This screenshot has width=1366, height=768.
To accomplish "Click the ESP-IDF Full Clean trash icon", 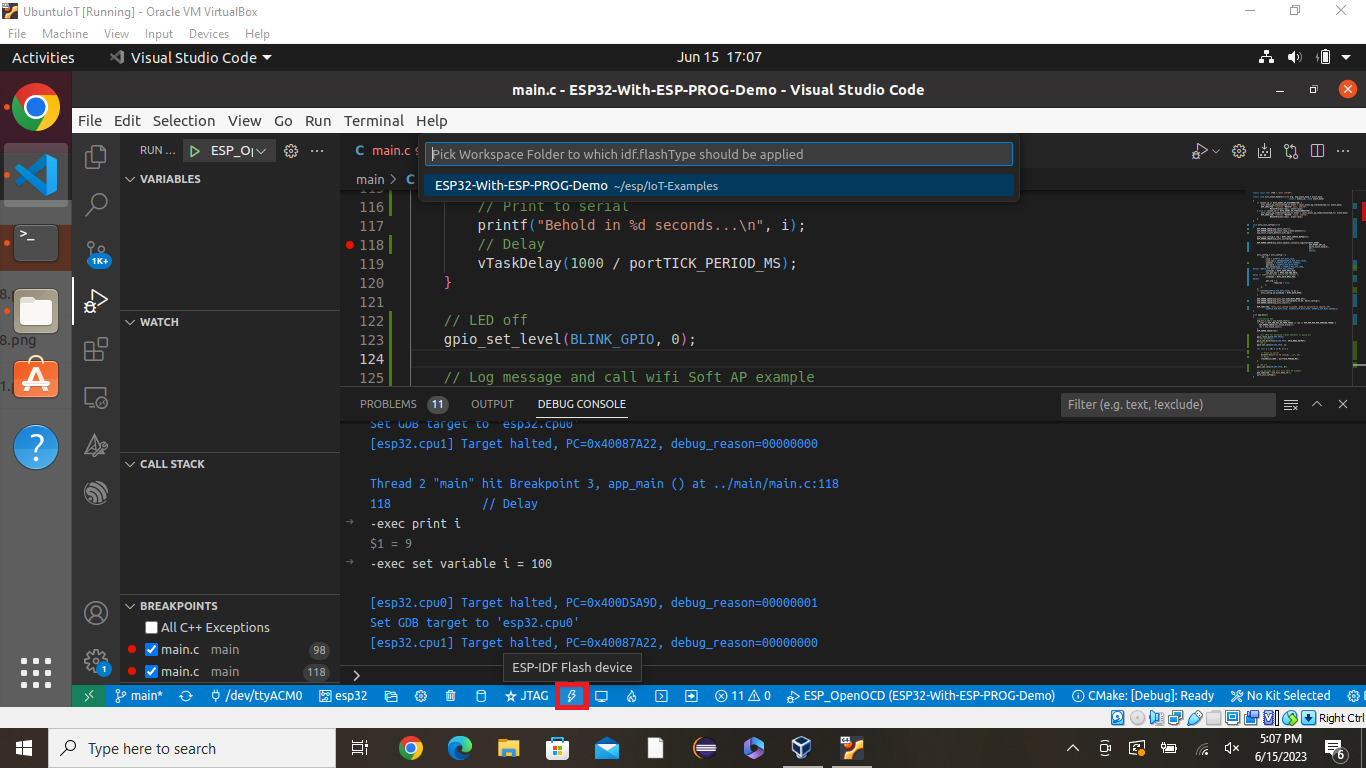I will click(x=450, y=696).
